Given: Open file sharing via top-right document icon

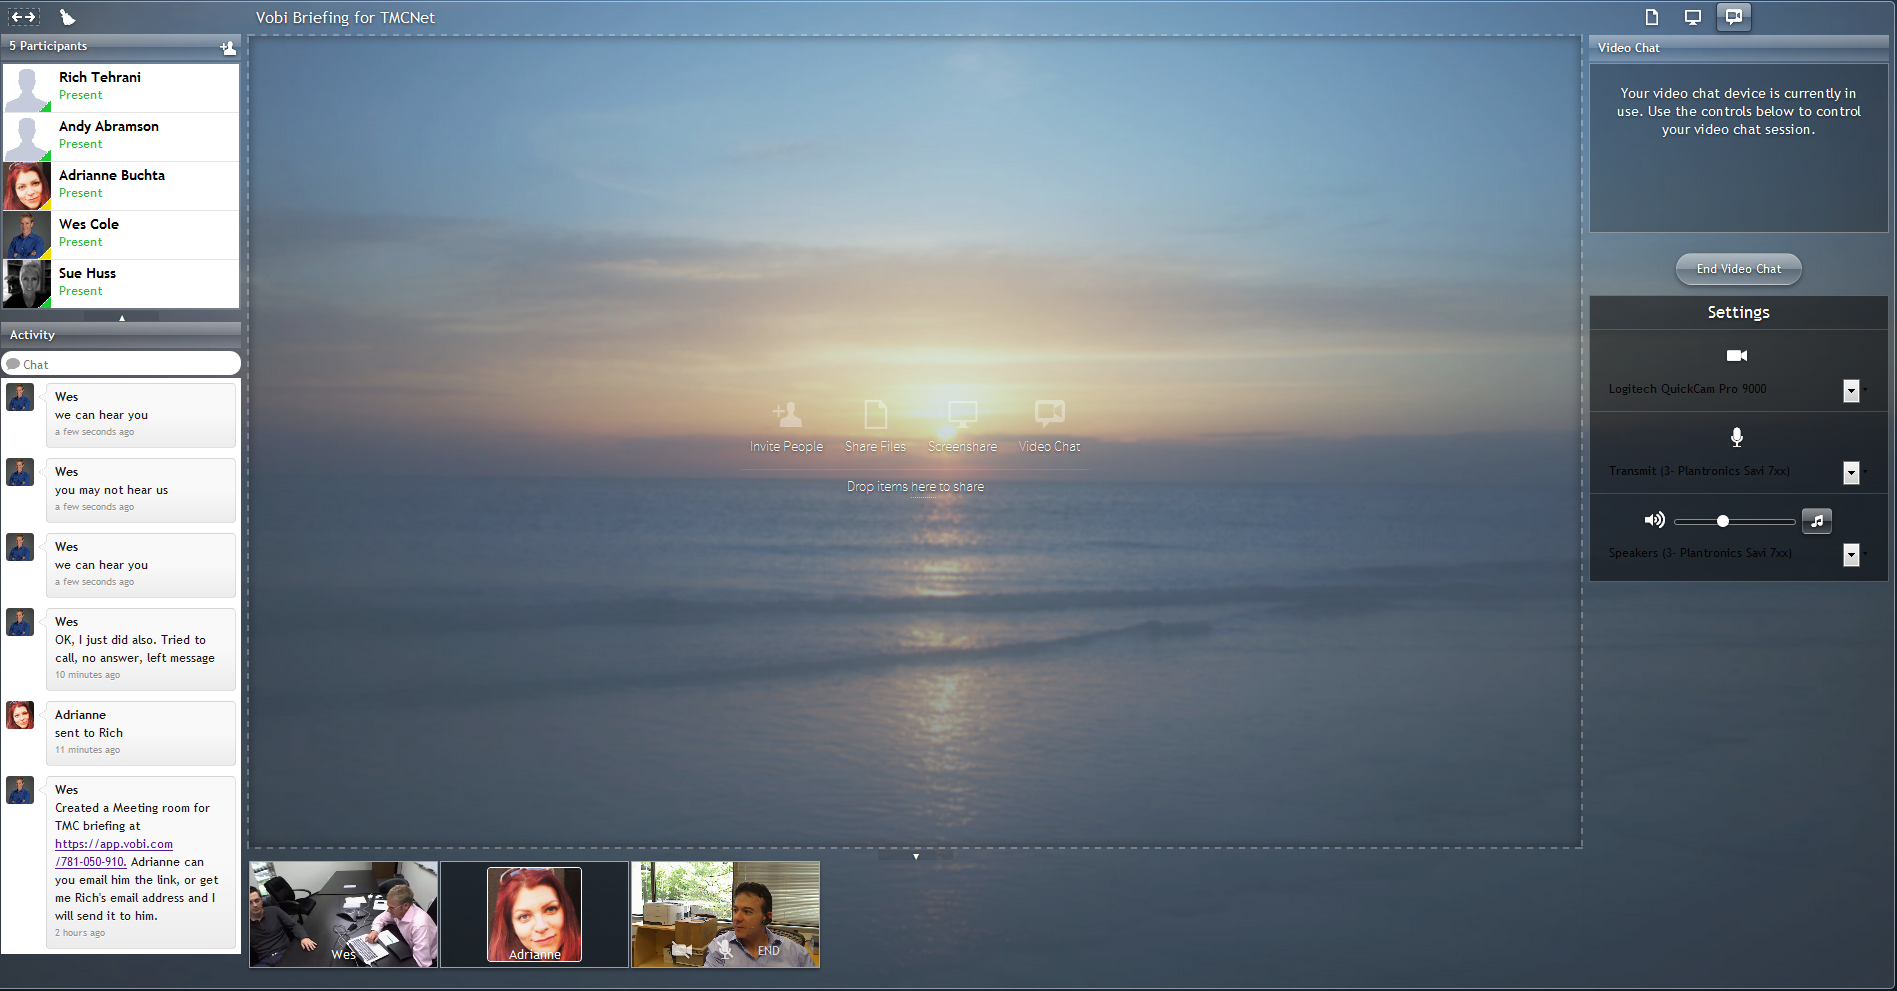Looking at the screenshot, I should click(x=1652, y=17).
